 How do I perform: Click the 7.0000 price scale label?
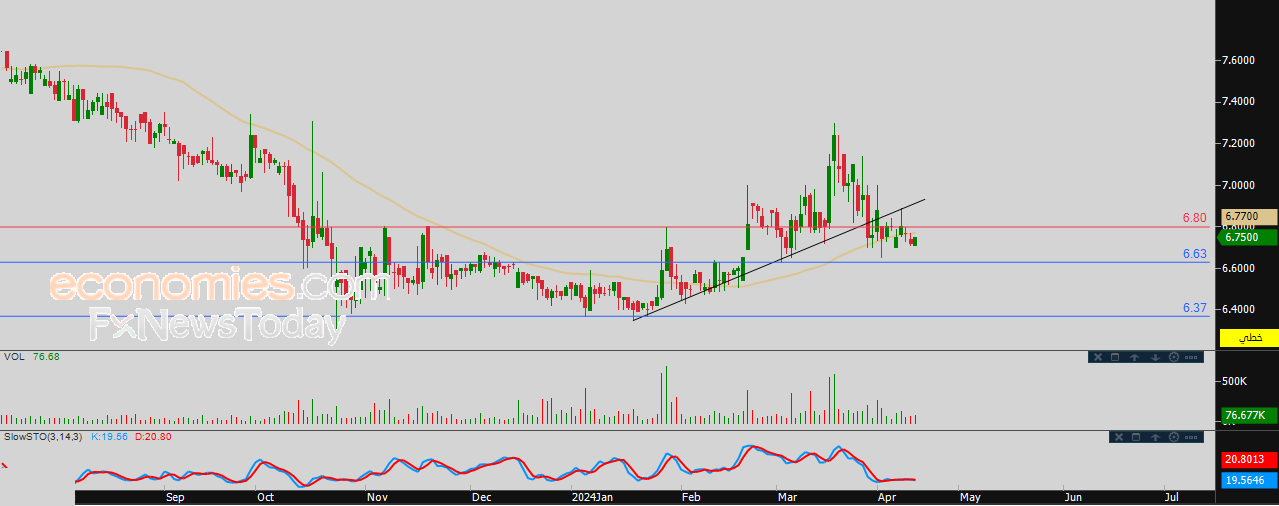click(x=1238, y=186)
